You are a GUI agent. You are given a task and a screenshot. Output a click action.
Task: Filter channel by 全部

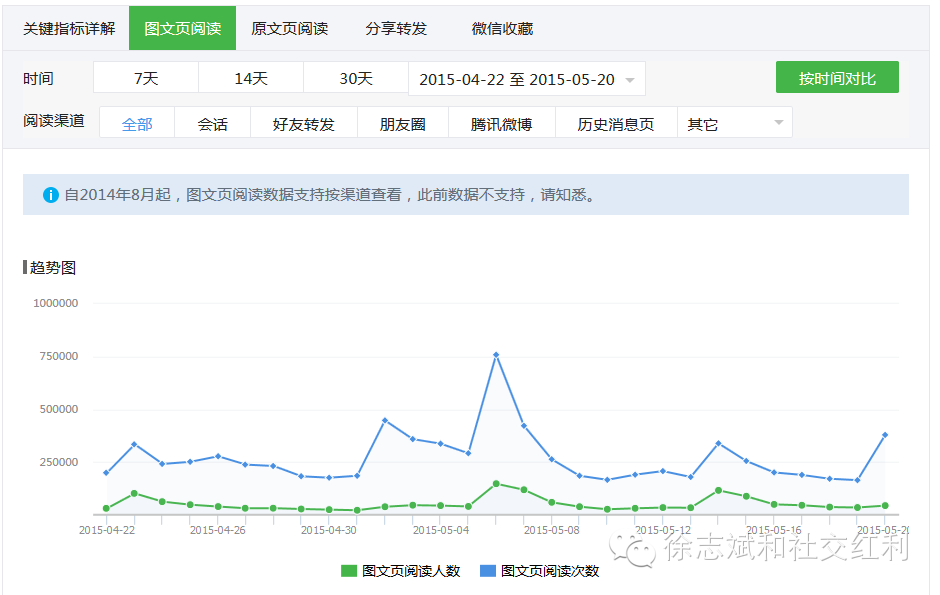click(137, 123)
